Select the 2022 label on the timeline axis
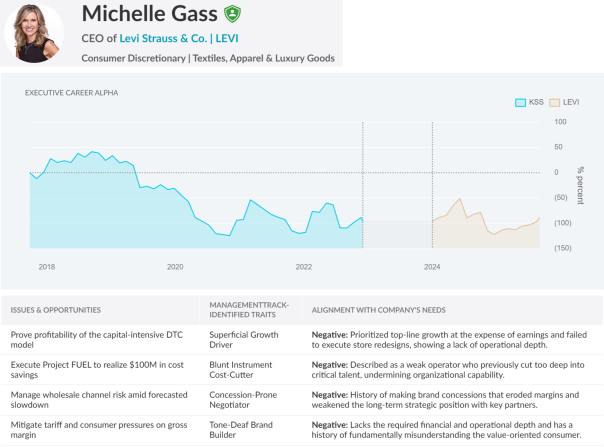Screen dimensions: 604x447 (304, 267)
